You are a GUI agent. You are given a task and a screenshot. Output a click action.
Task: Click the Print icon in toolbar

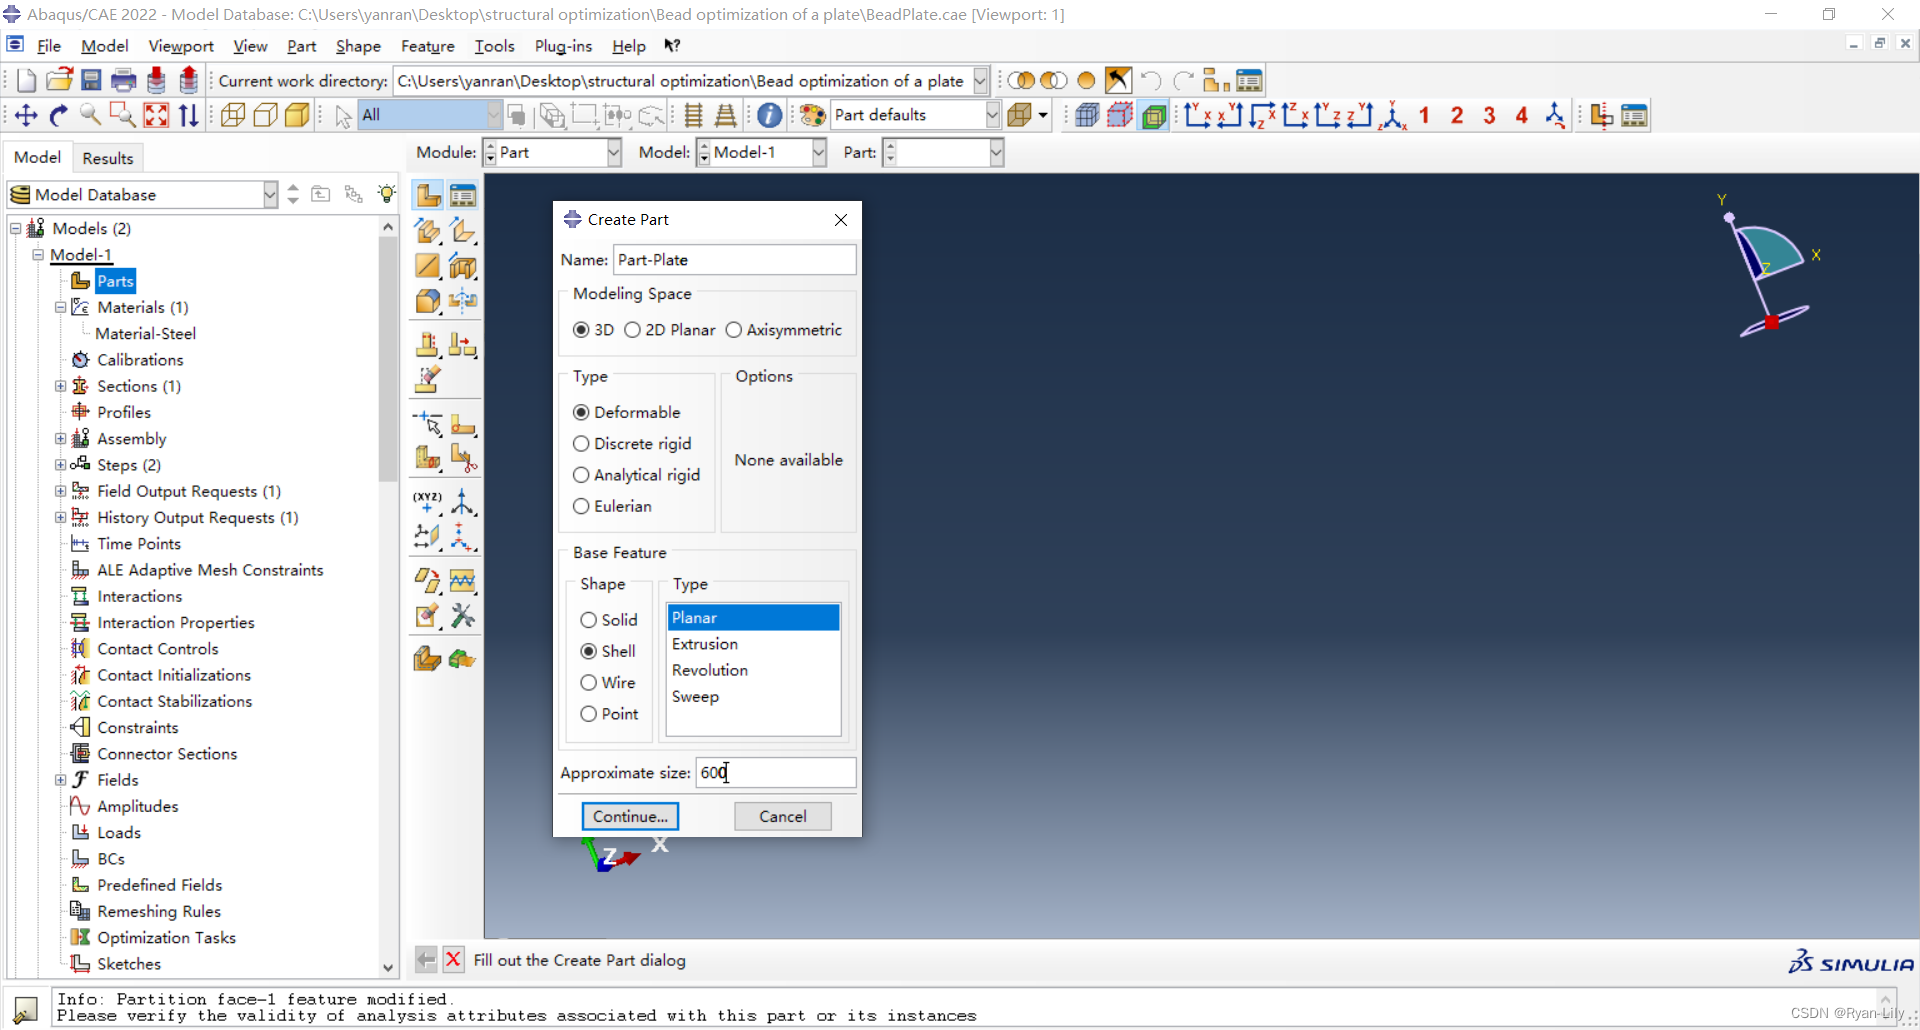pyautogui.click(x=124, y=81)
